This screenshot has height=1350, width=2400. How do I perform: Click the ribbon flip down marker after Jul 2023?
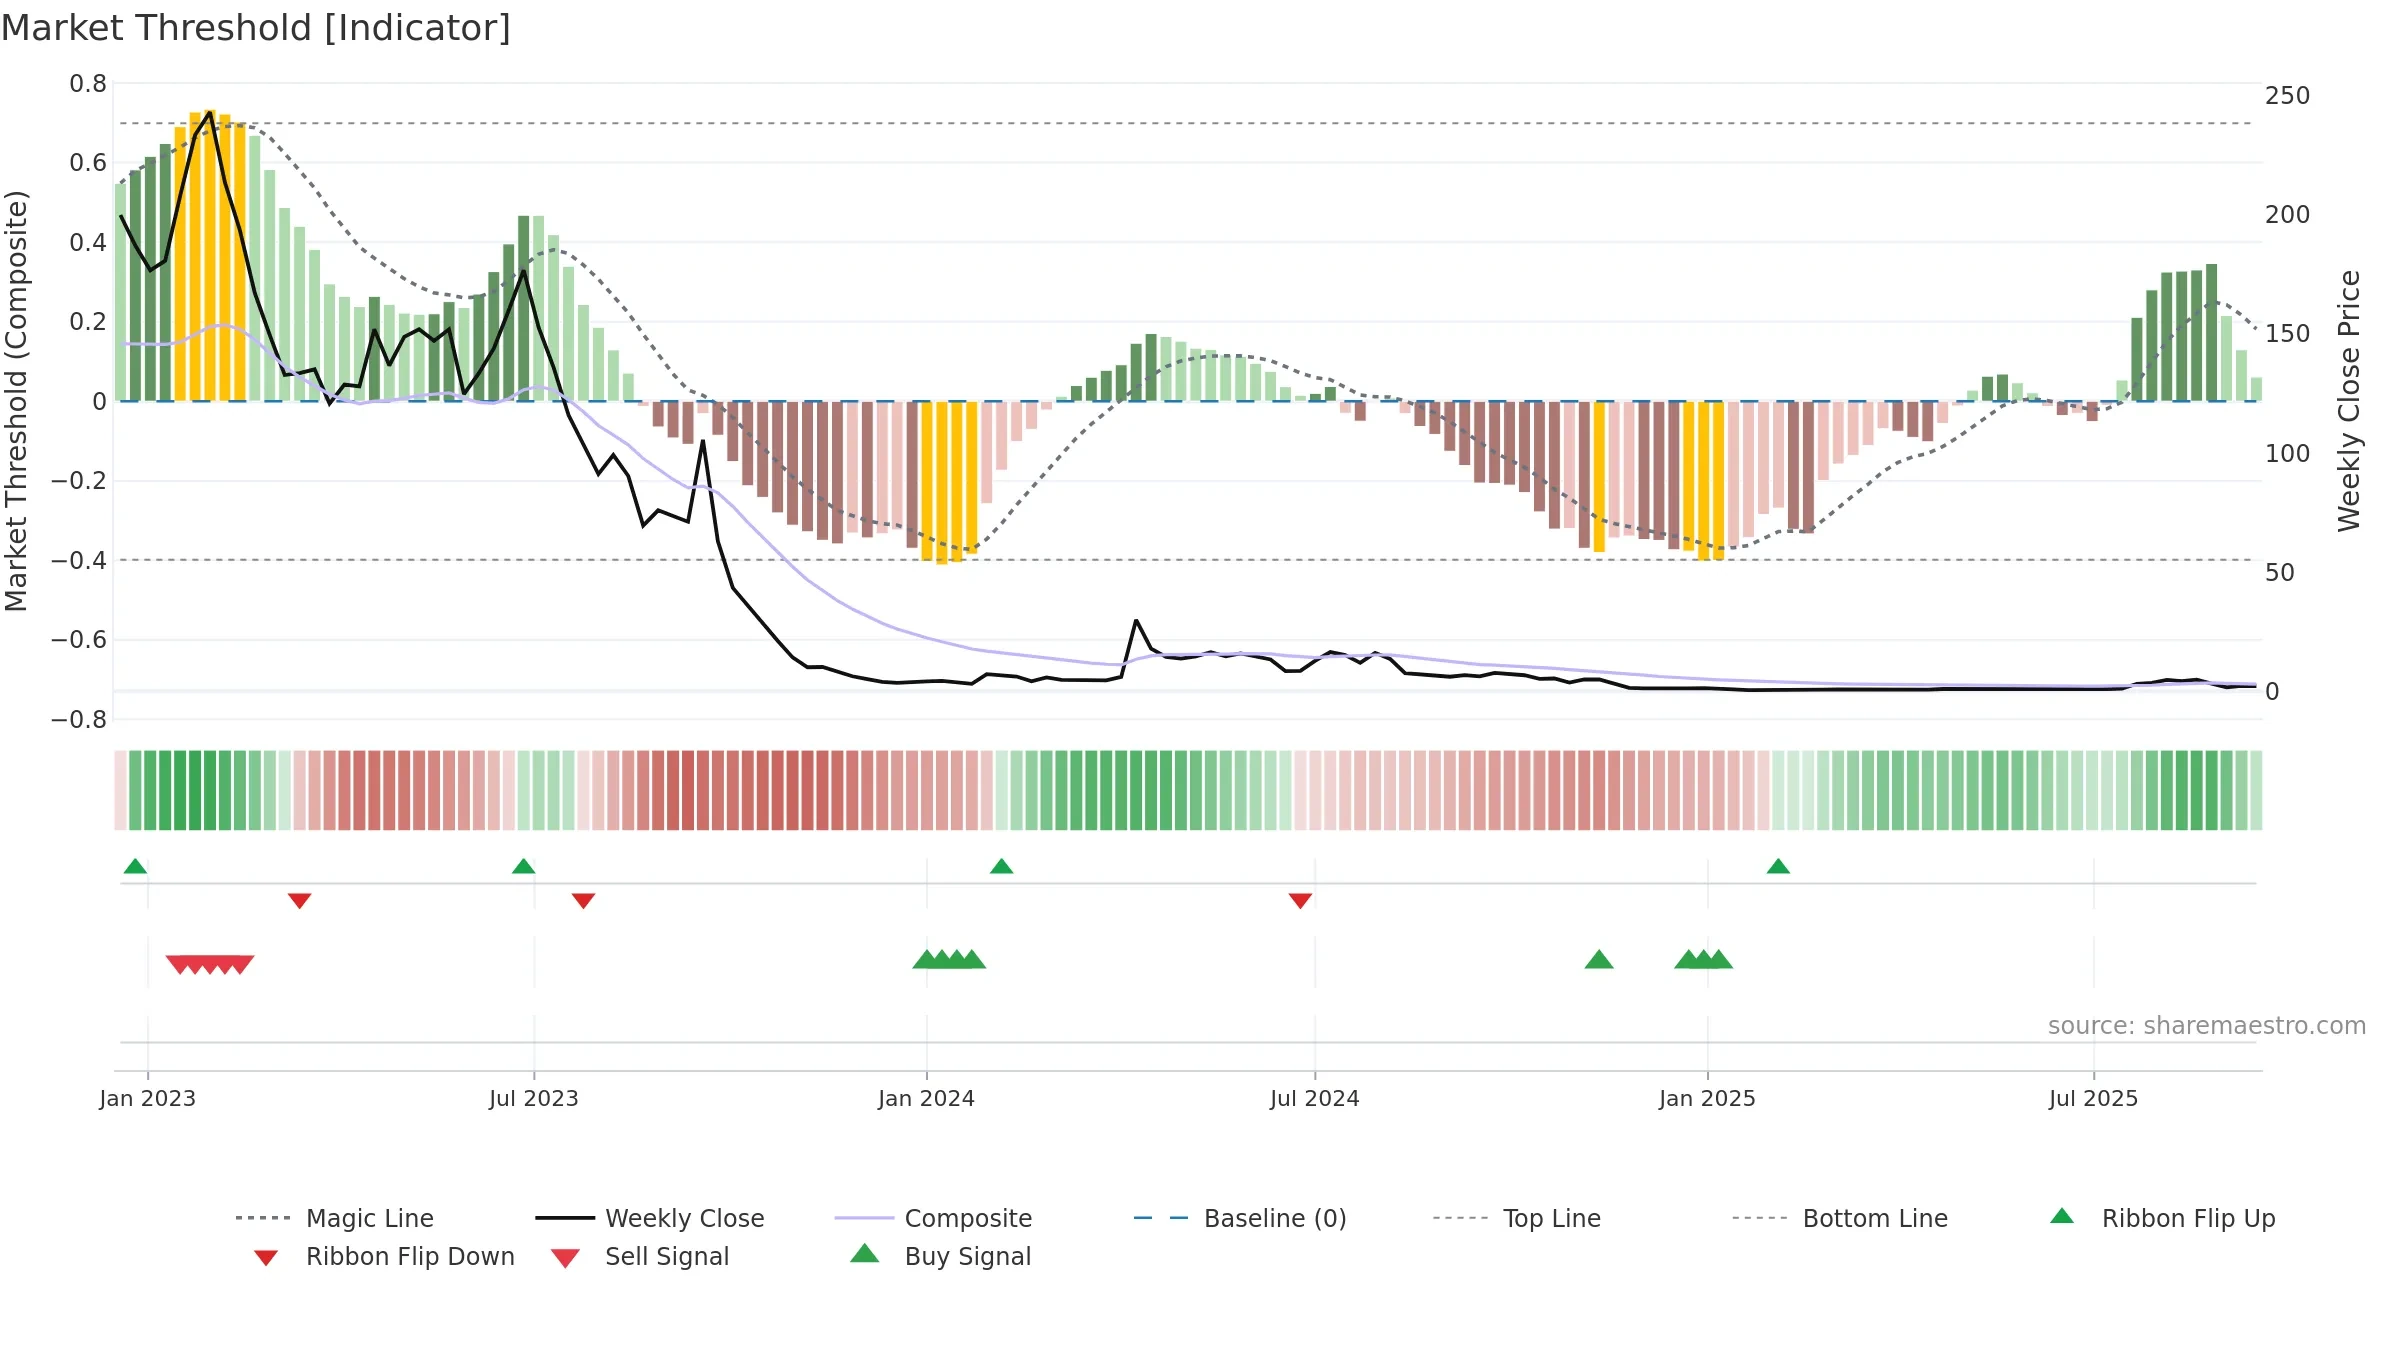pos(583,900)
